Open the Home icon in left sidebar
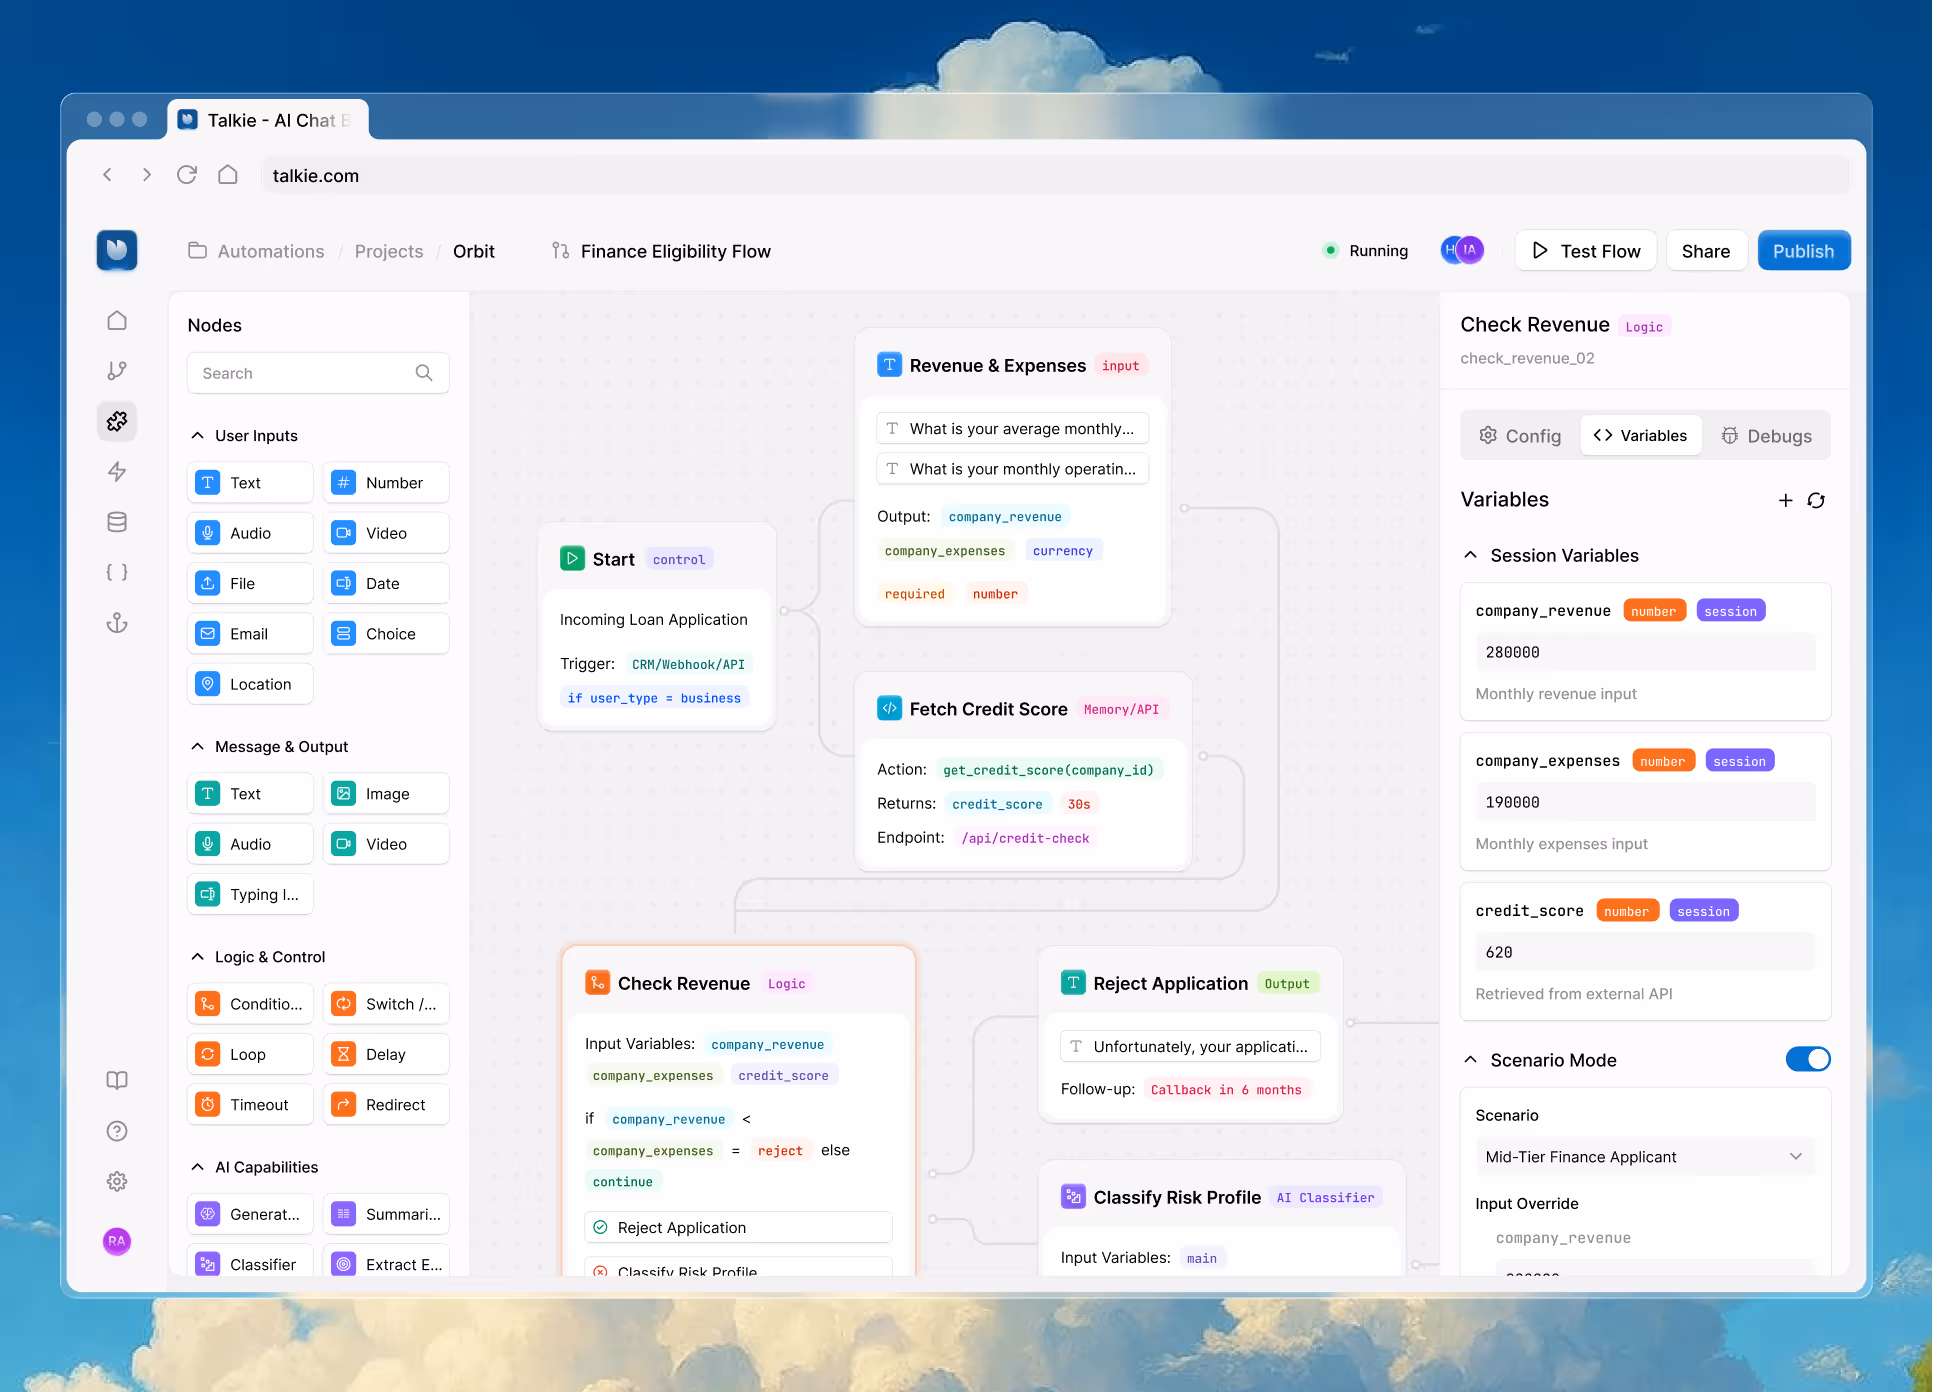The image size is (1944, 1392). click(117, 320)
